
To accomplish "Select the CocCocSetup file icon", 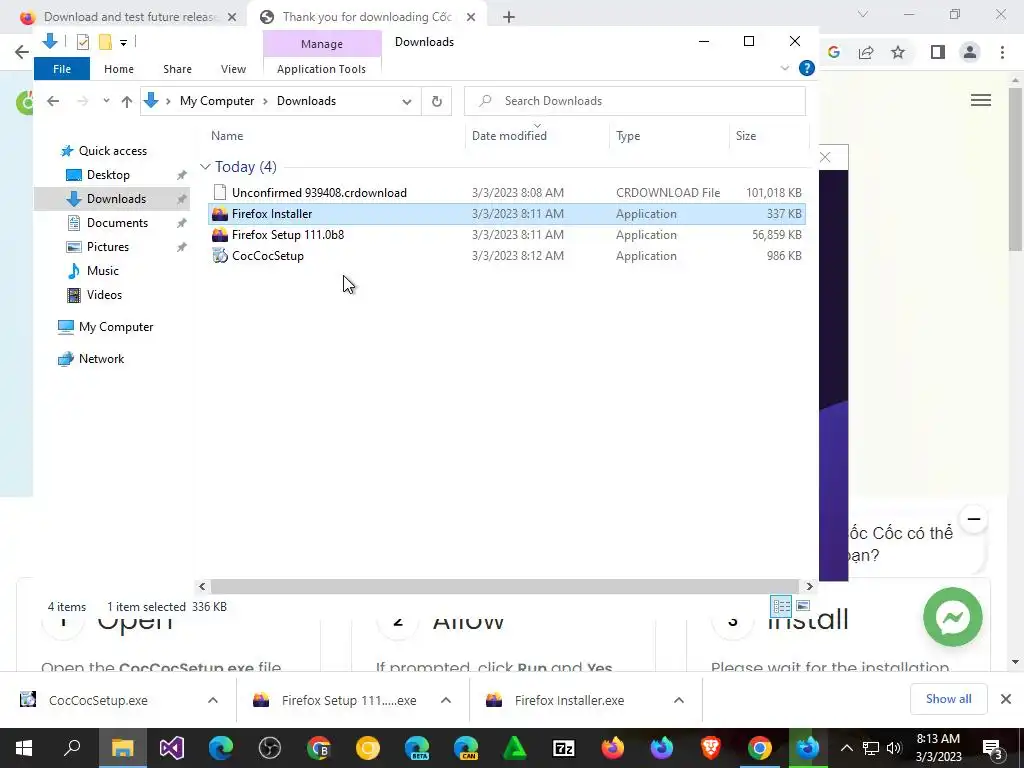I will pyautogui.click(x=220, y=255).
